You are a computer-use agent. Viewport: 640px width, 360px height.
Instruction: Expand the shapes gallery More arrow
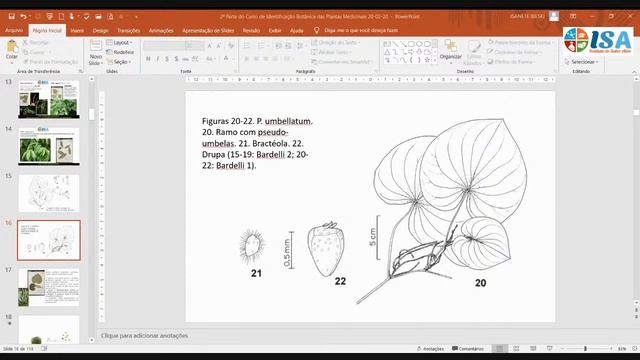click(x=435, y=60)
